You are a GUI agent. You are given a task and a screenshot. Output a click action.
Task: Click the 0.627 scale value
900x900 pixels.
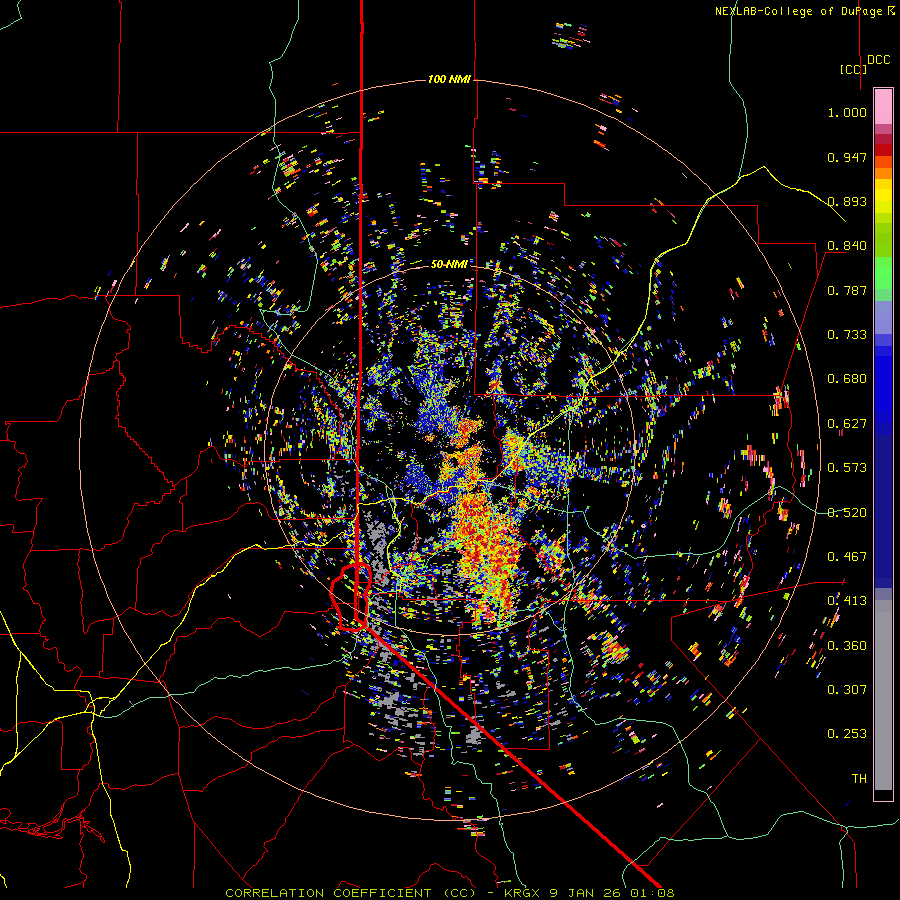tap(847, 424)
